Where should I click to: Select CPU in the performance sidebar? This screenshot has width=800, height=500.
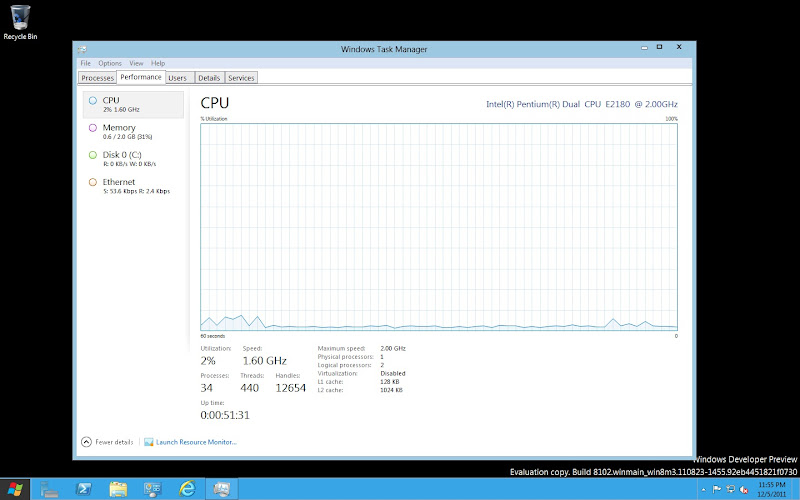point(133,105)
